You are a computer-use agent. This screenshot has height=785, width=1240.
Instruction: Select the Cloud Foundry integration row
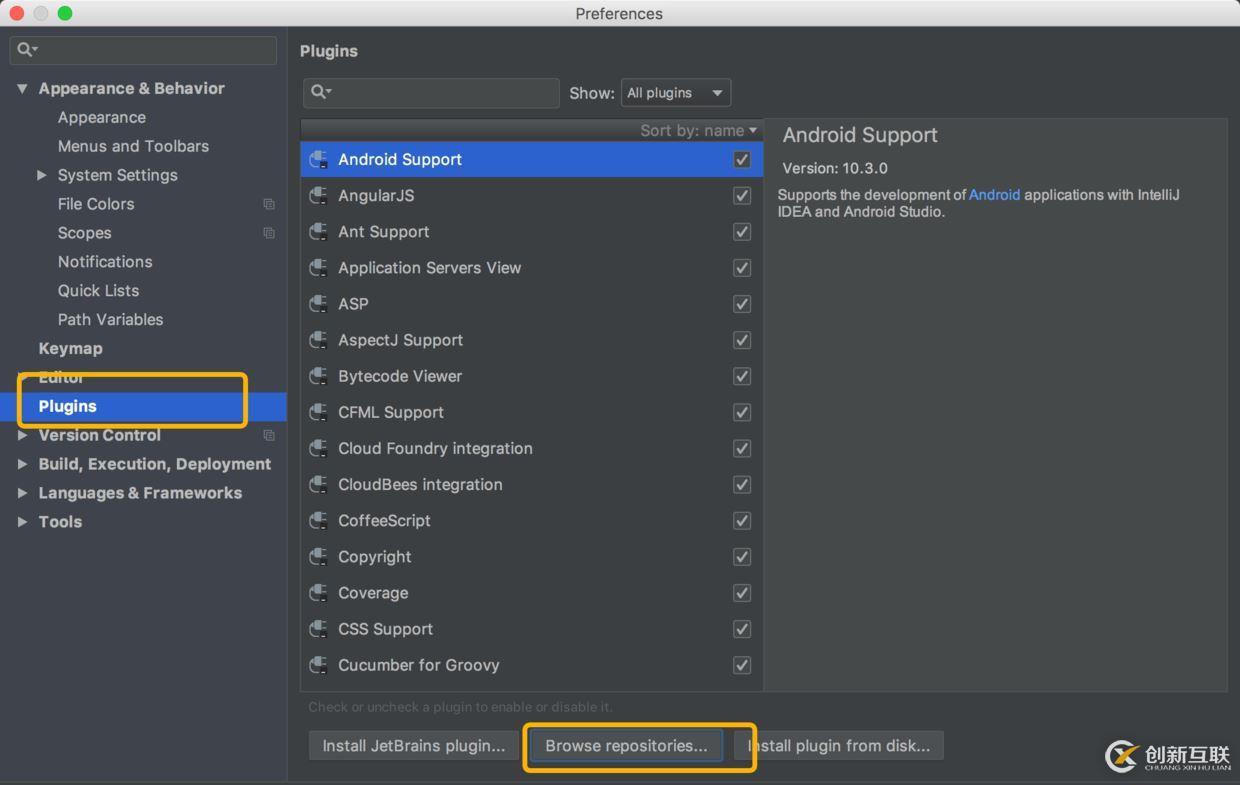[531, 448]
